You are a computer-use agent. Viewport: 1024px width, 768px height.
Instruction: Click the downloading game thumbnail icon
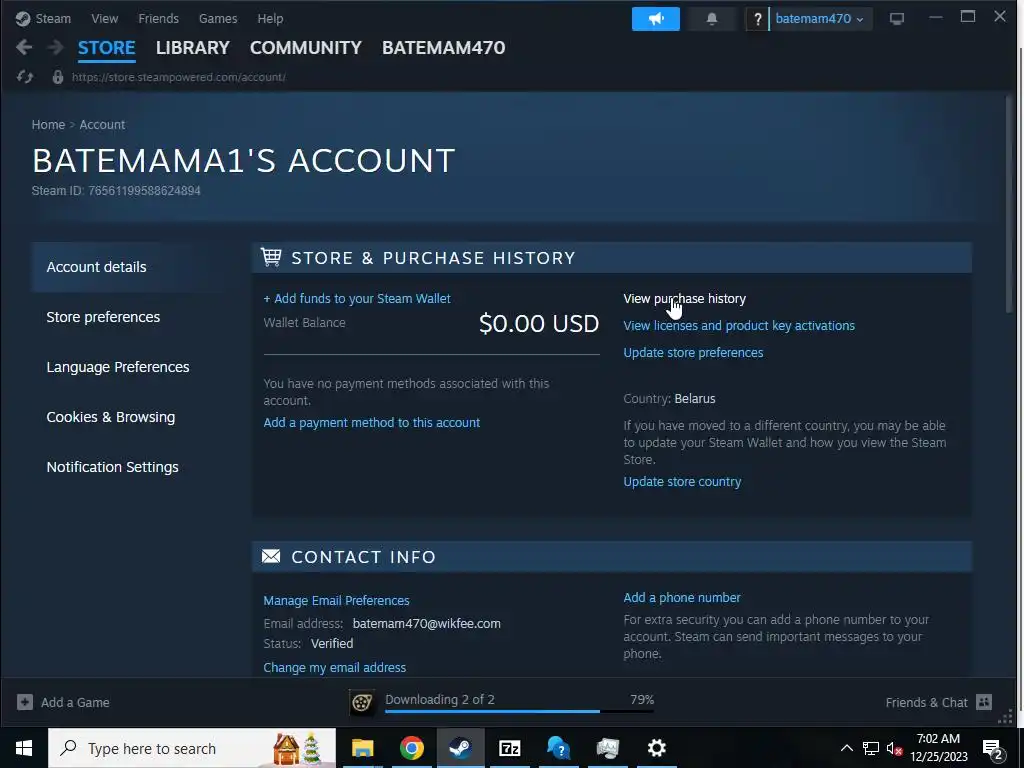(362, 703)
